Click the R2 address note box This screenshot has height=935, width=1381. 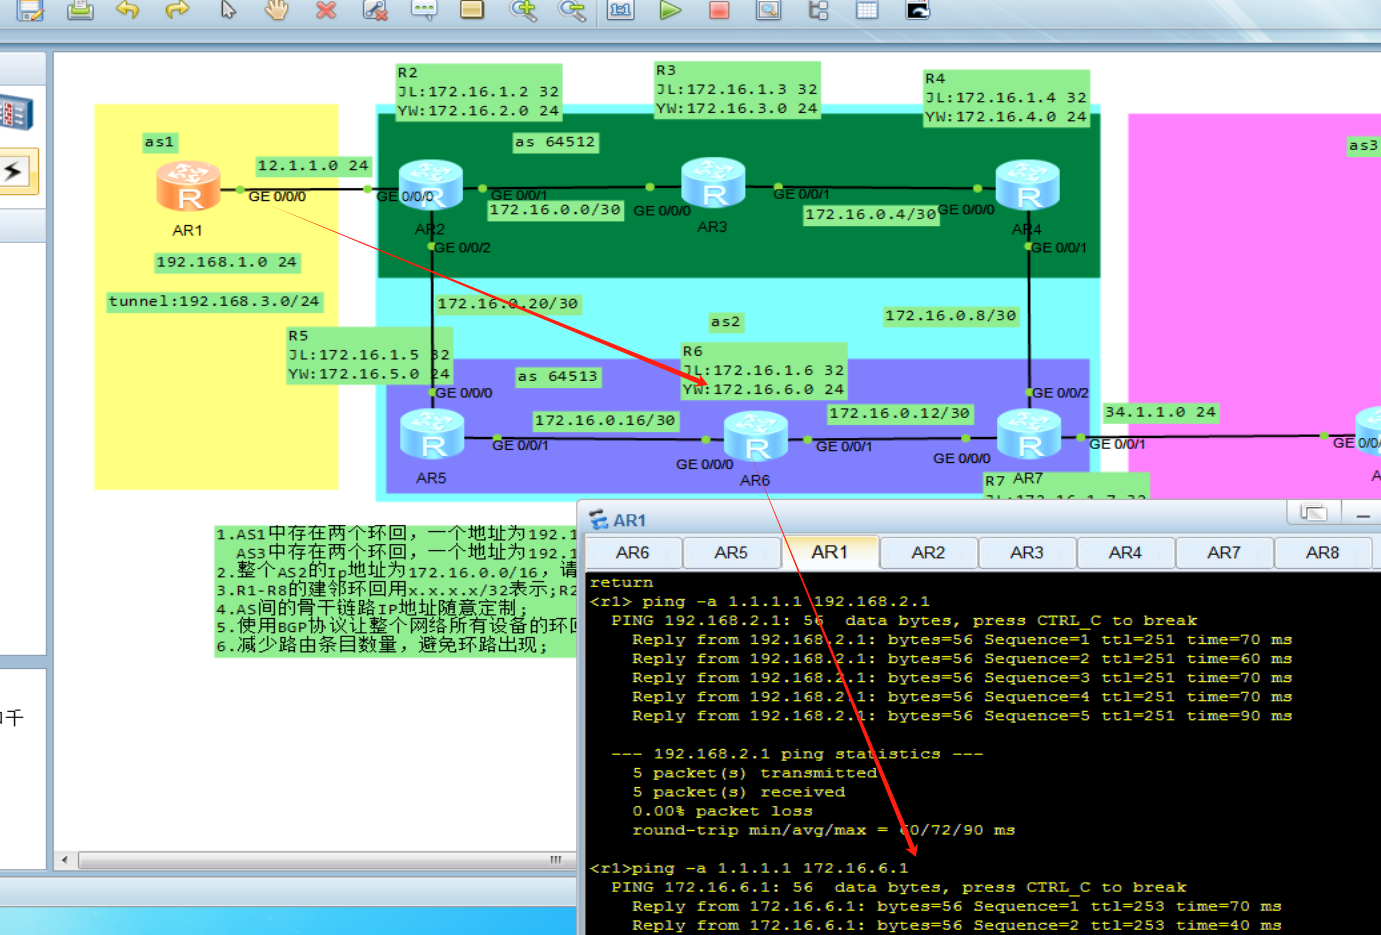[479, 92]
